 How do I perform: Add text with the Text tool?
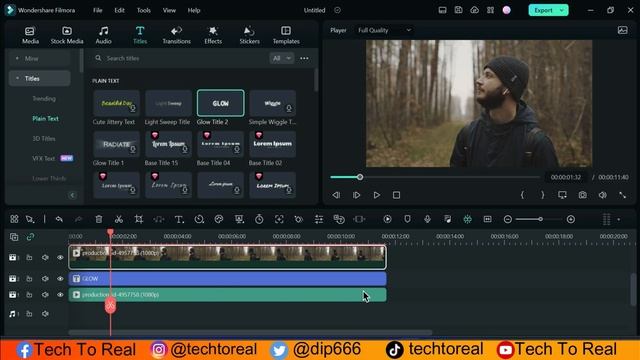(x=179, y=219)
